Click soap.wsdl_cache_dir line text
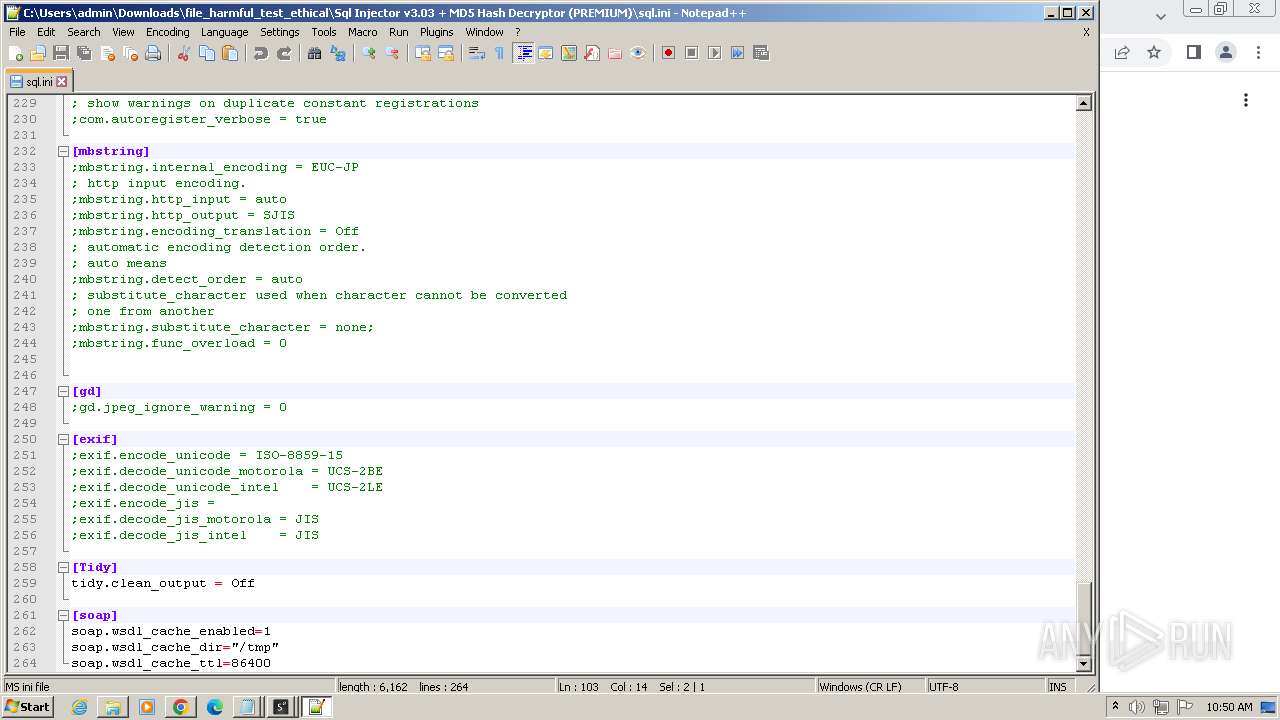This screenshot has width=1280, height=720. tap(175, 647)
